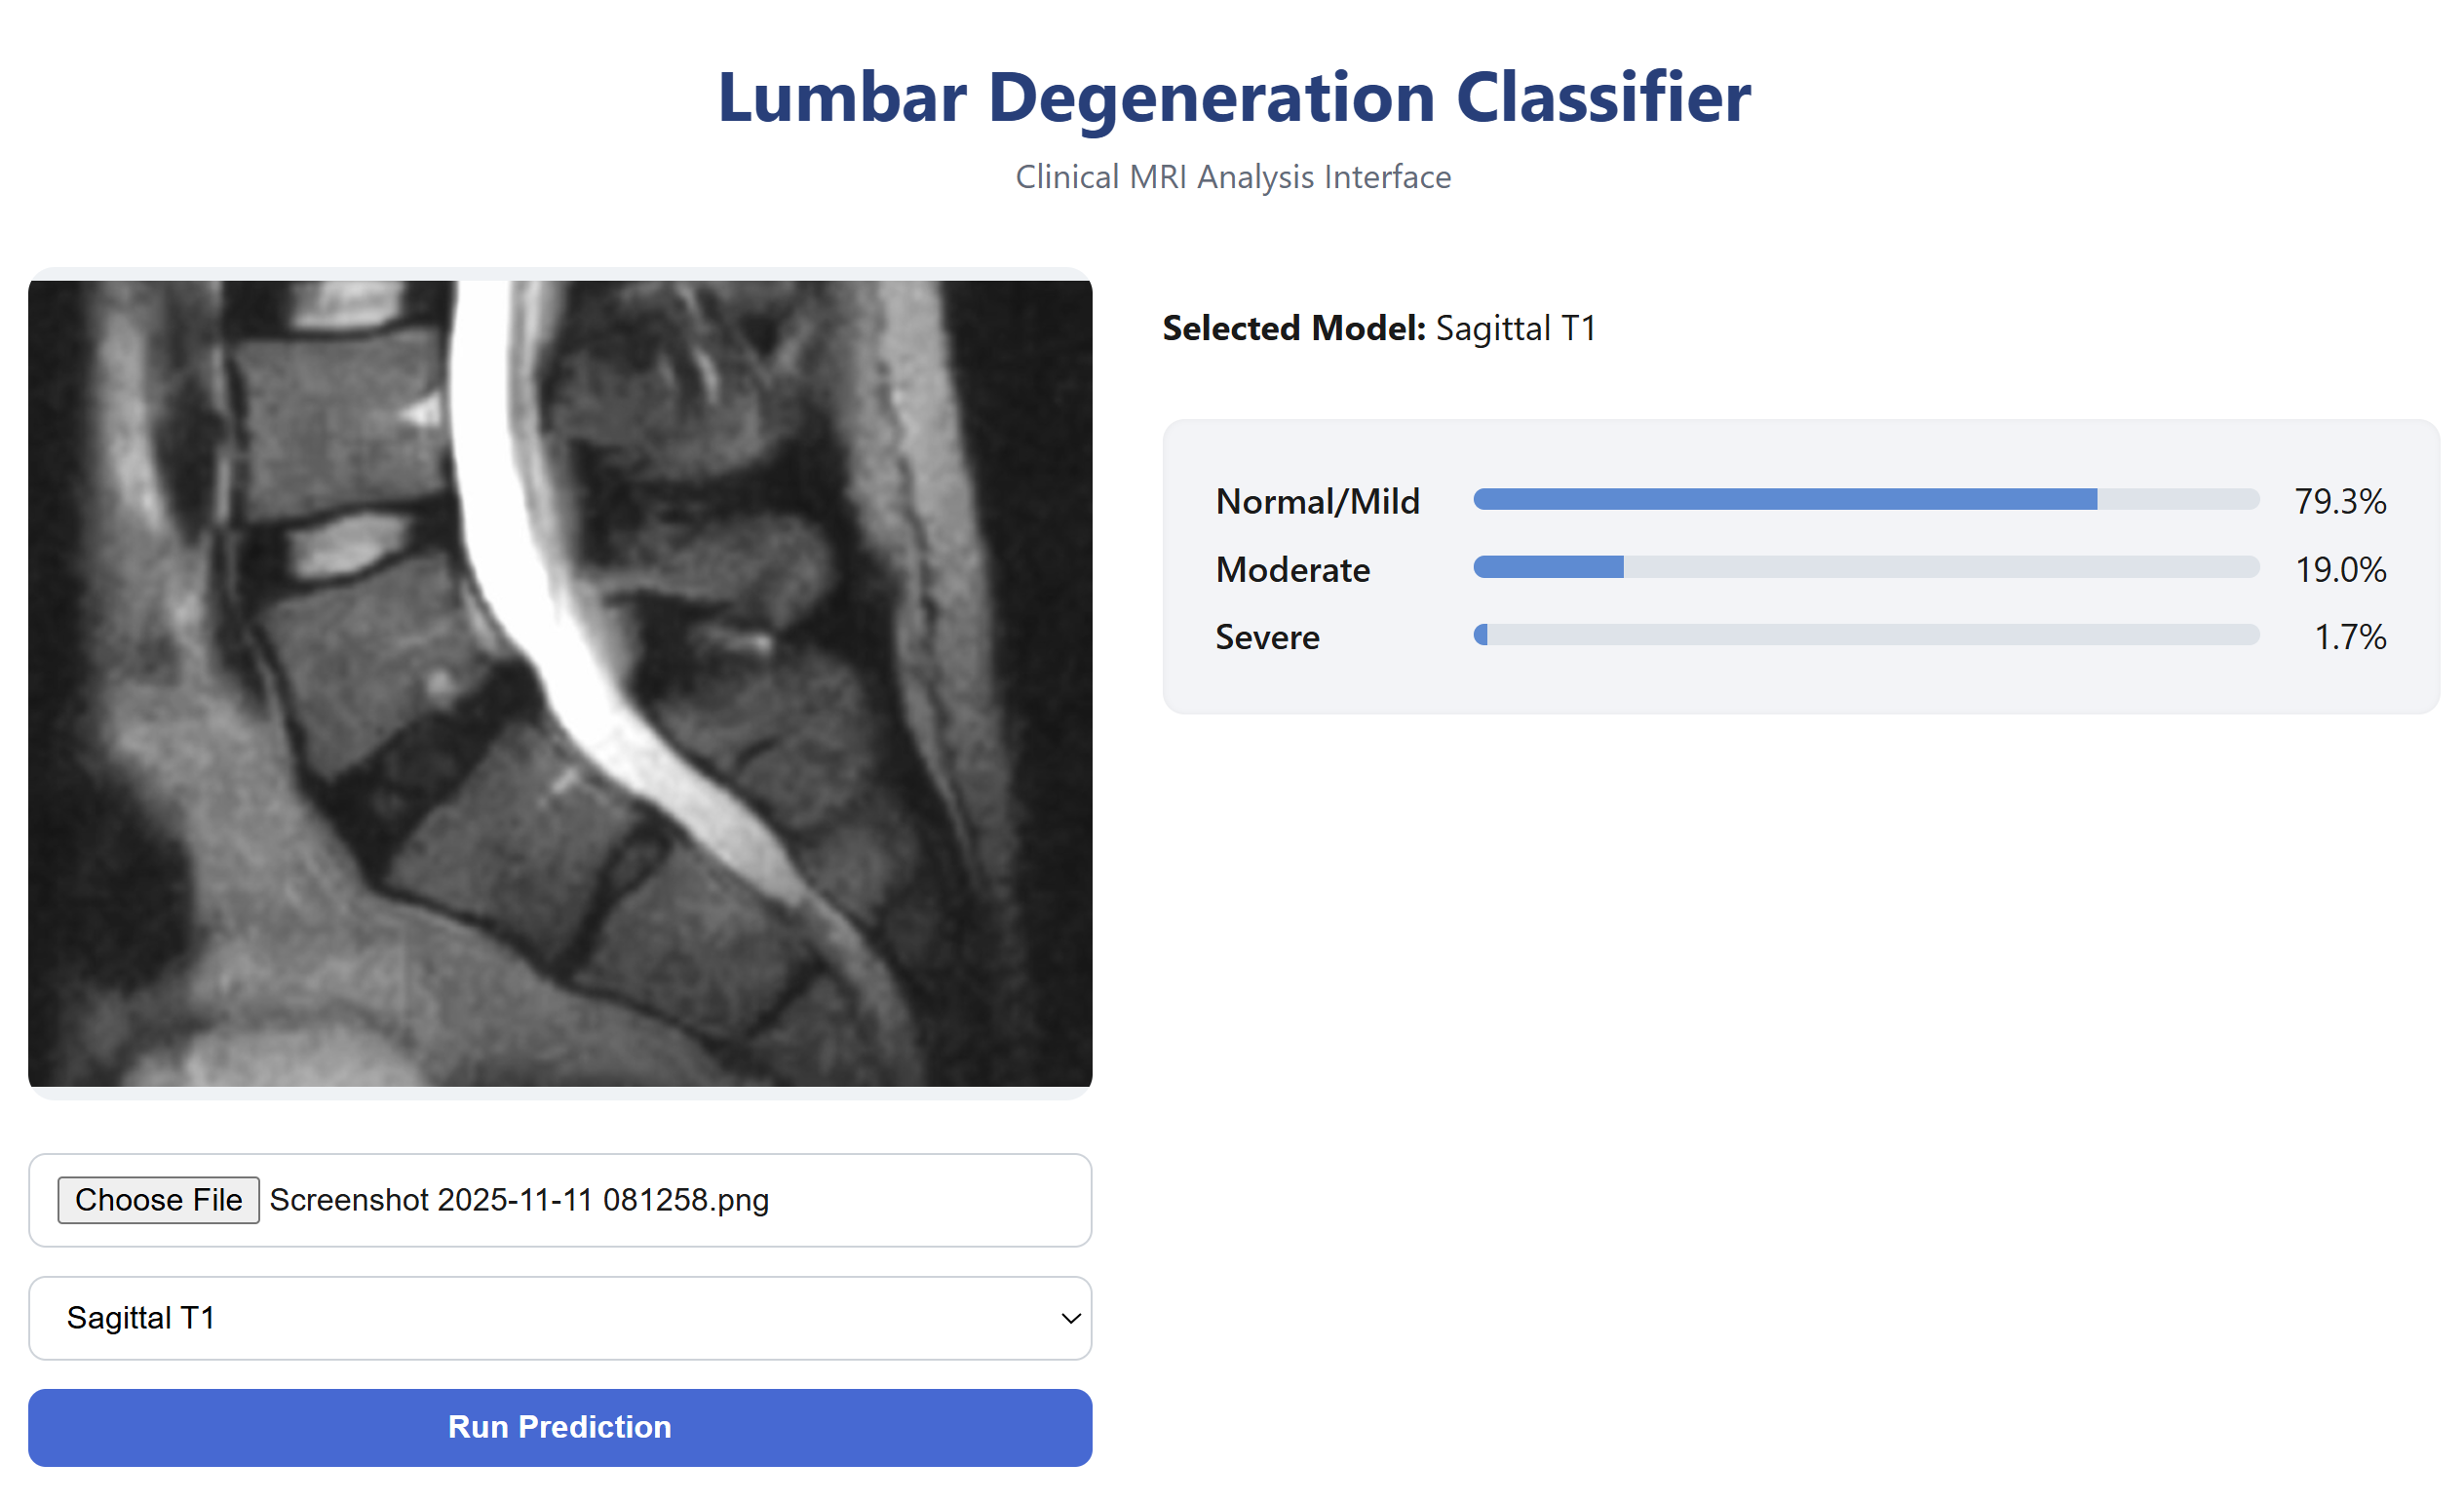Screen dimensions: 2464x1502
Task: Select the Normal/Mild class label
Action: pos(1318,501)
